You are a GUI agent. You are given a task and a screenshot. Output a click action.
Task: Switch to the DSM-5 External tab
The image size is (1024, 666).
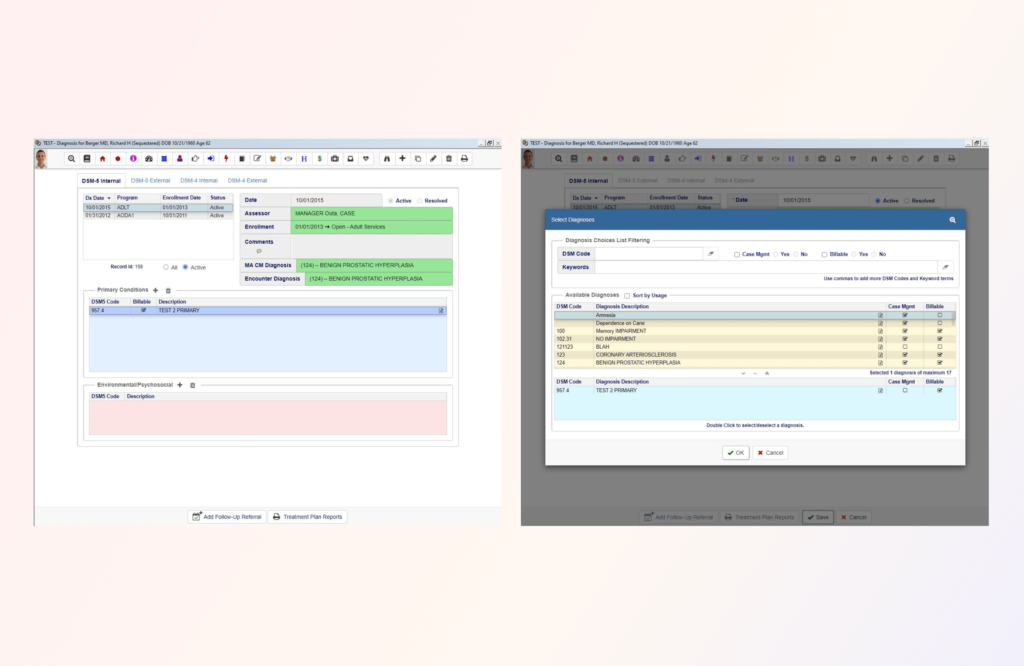click(x=150, y=180)
